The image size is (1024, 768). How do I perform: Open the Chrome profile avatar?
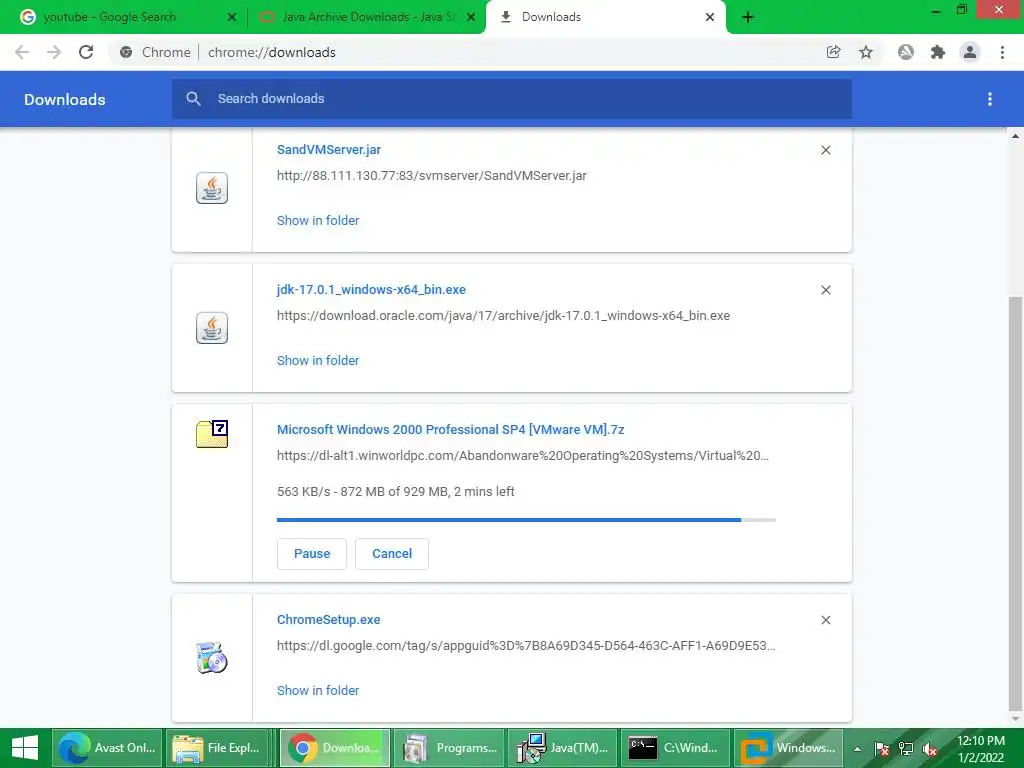[x=970, y=52]
